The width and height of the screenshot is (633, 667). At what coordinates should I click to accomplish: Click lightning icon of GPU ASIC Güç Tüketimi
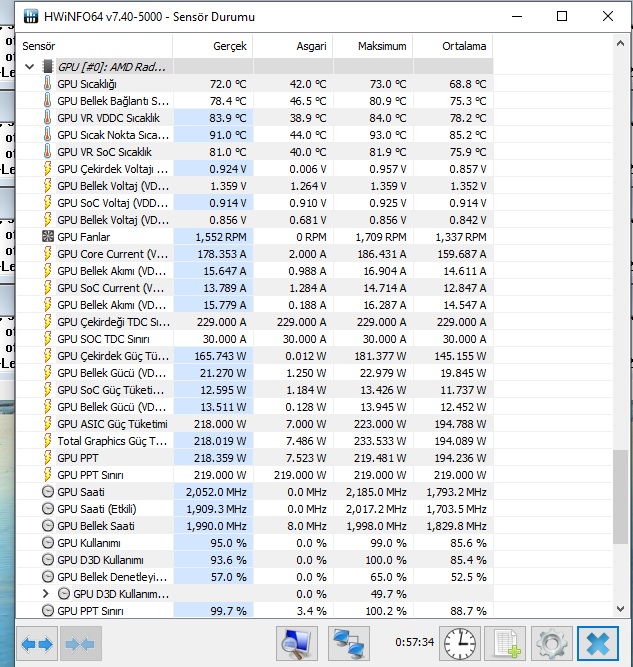click(x=48, y=424)
